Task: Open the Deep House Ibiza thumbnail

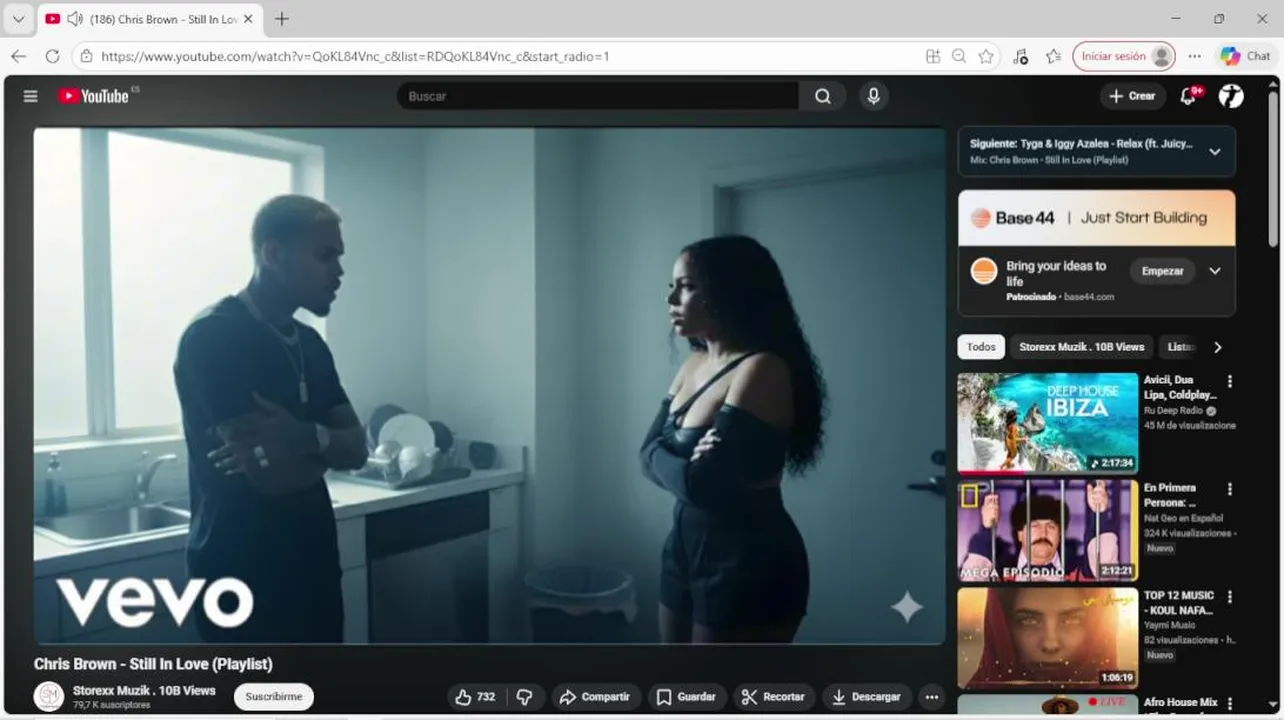Action: 1048,423
